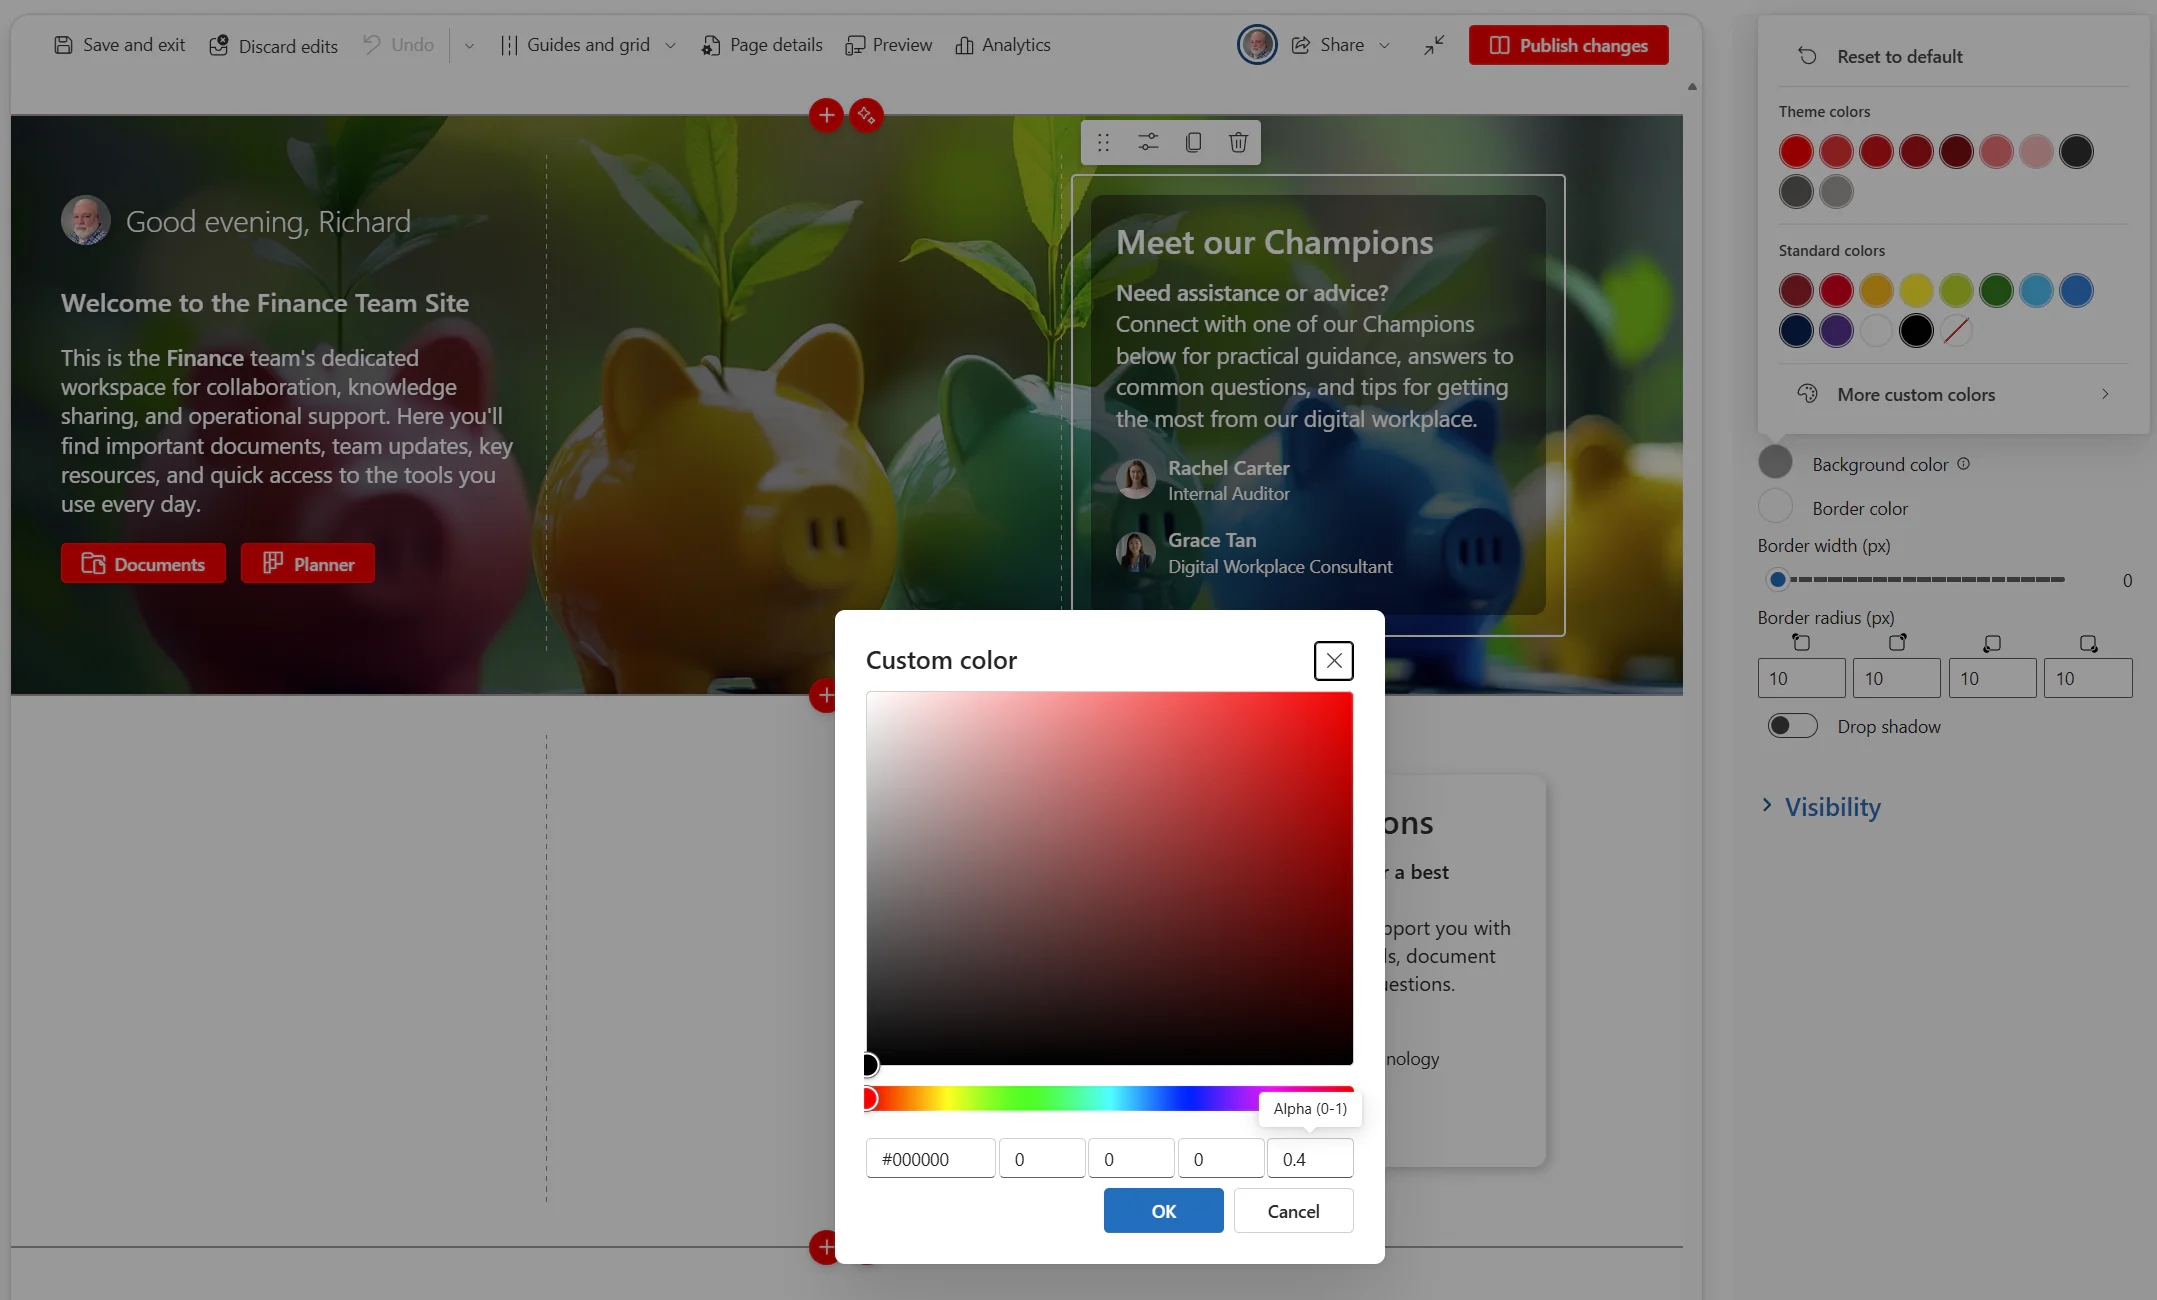The width and height of the screenshot is (2157, 1300).
Task: Expand the Visibility section
Action: [1821, 807]
